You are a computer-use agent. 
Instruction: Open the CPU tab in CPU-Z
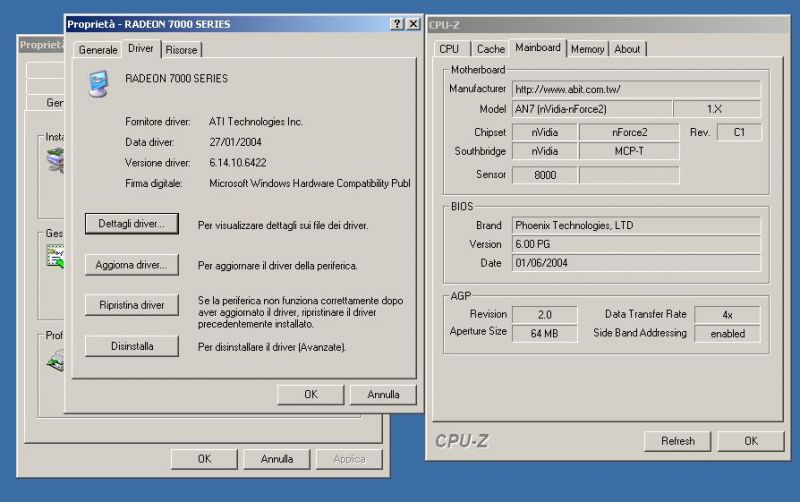pos(449,49)
